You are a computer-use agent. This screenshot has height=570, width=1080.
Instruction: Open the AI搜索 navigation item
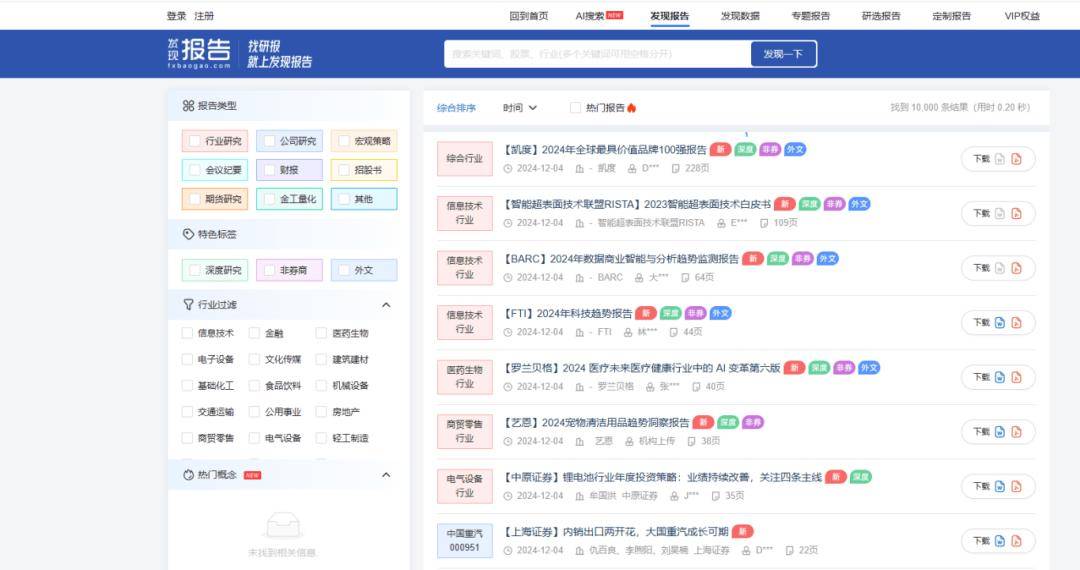(599, 16)
